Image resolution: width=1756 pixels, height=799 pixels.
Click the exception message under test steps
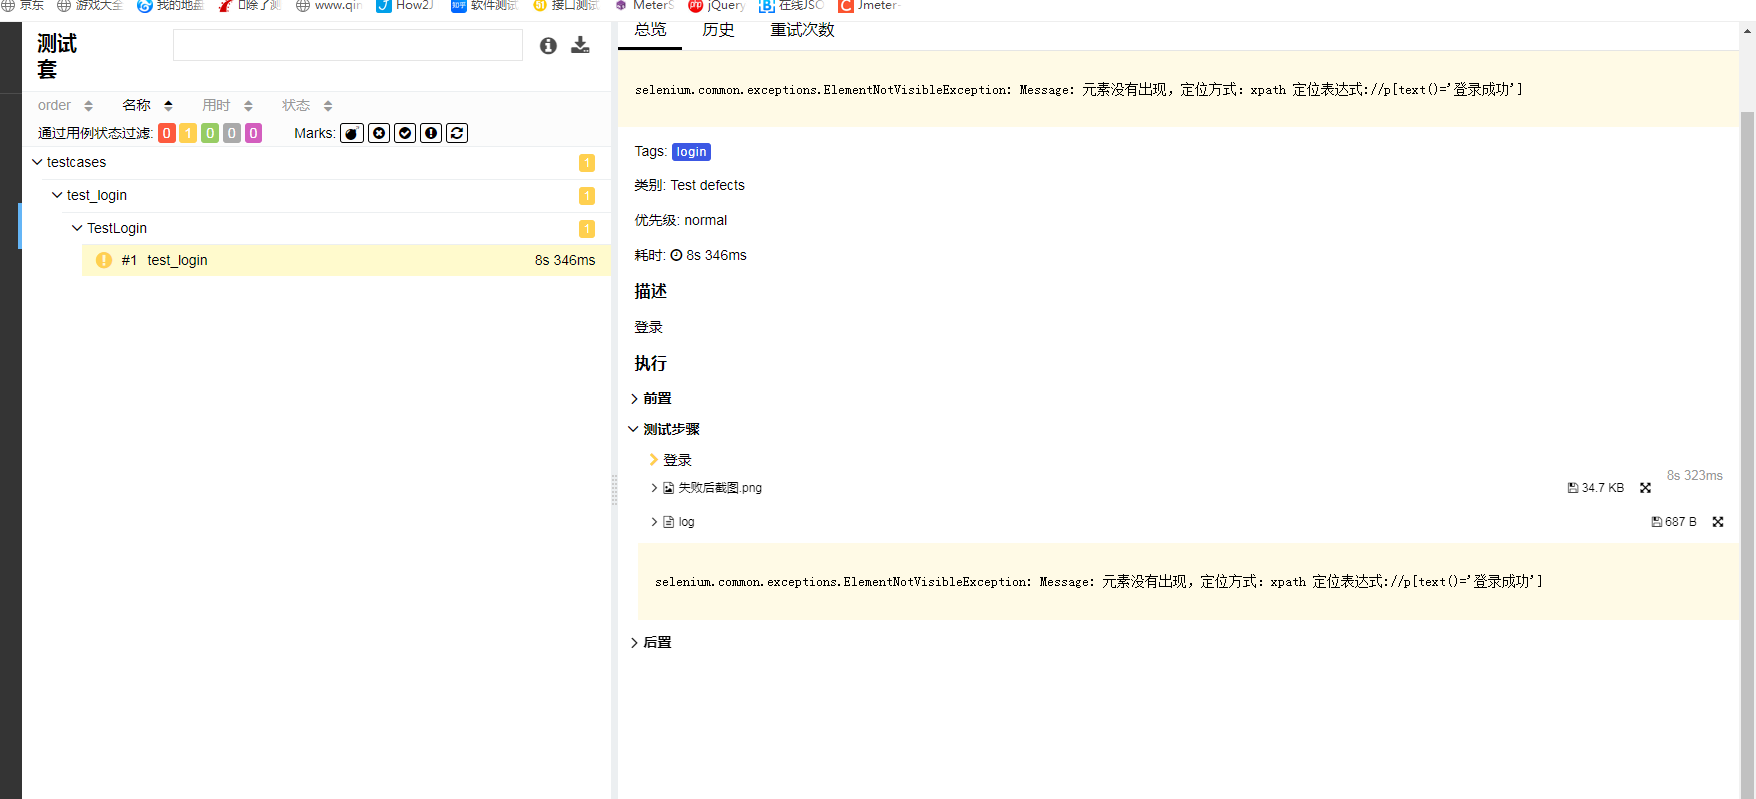click(1188, 581)
